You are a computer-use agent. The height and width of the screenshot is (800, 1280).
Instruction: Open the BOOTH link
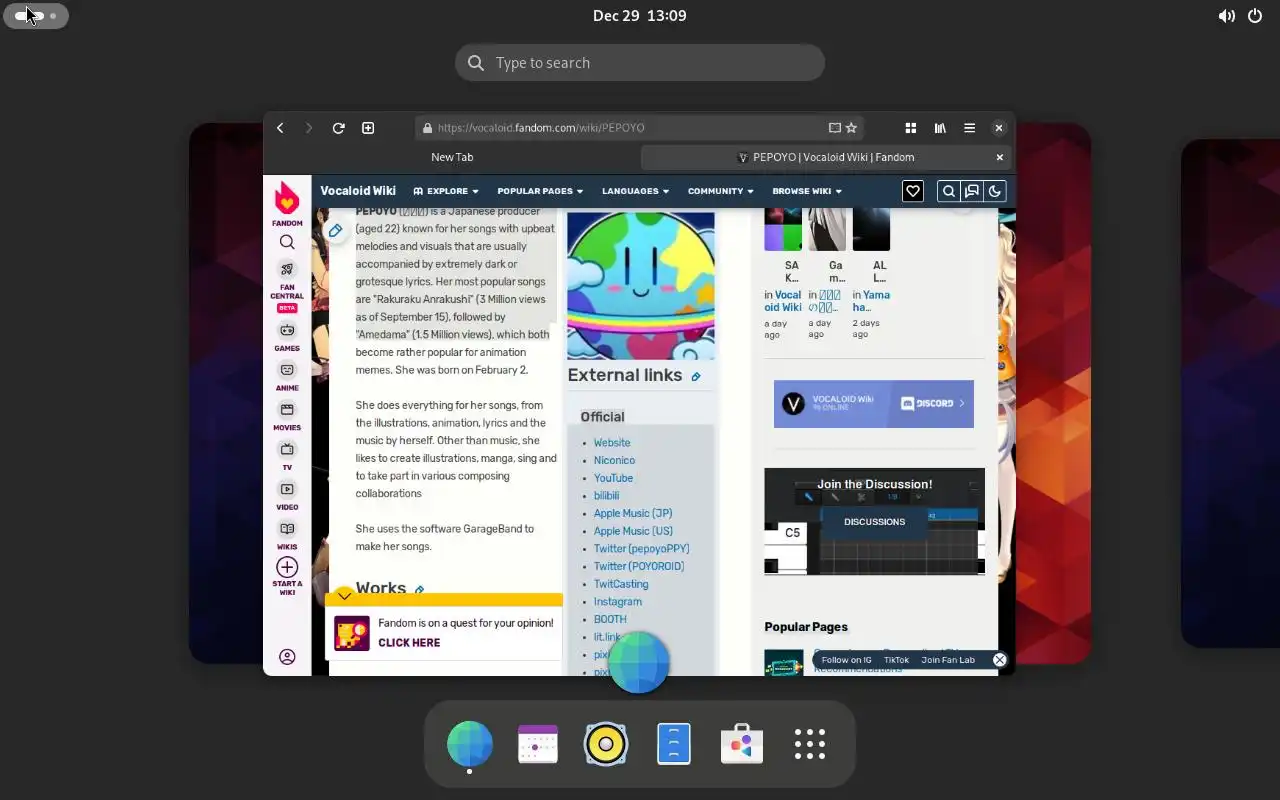pos(610,620)
